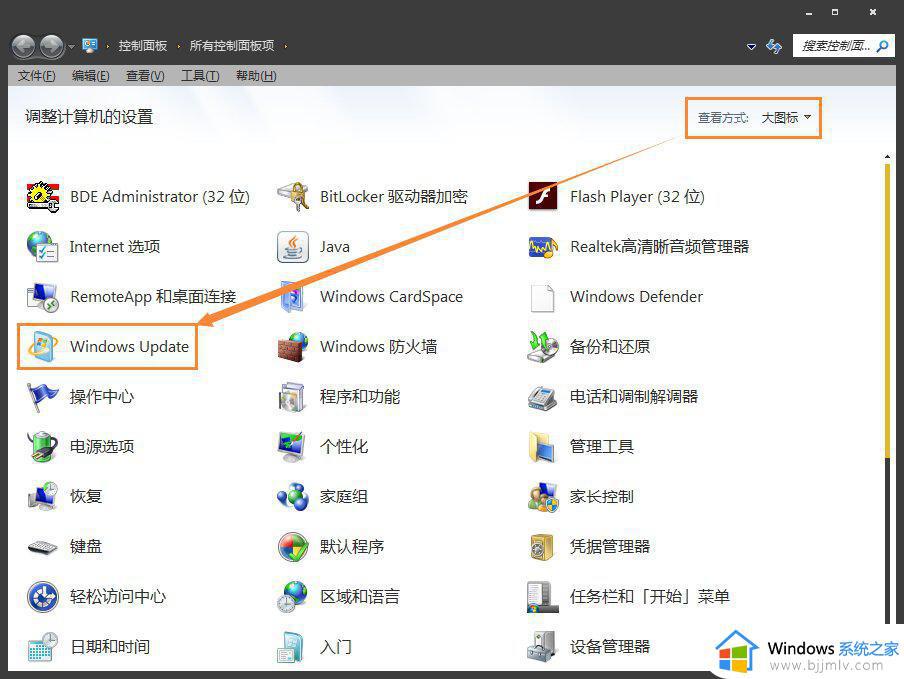Open the 轻松访问中心 icon
The image size is (904, 679).
point(43,597)
